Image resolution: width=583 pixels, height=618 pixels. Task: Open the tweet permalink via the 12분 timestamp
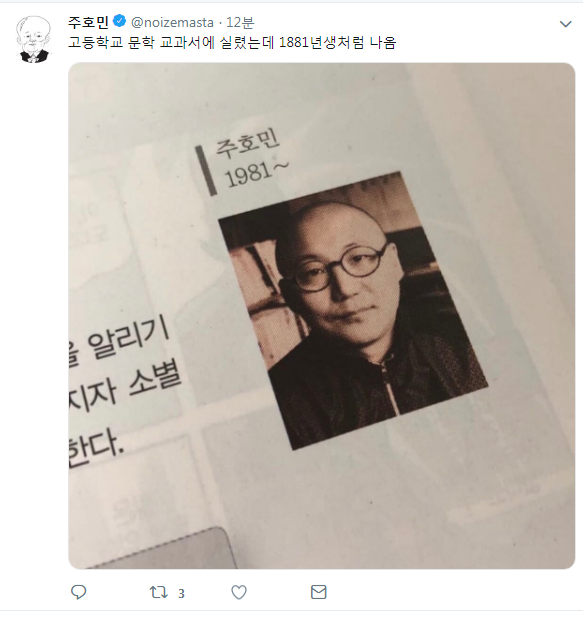(240, 22)
